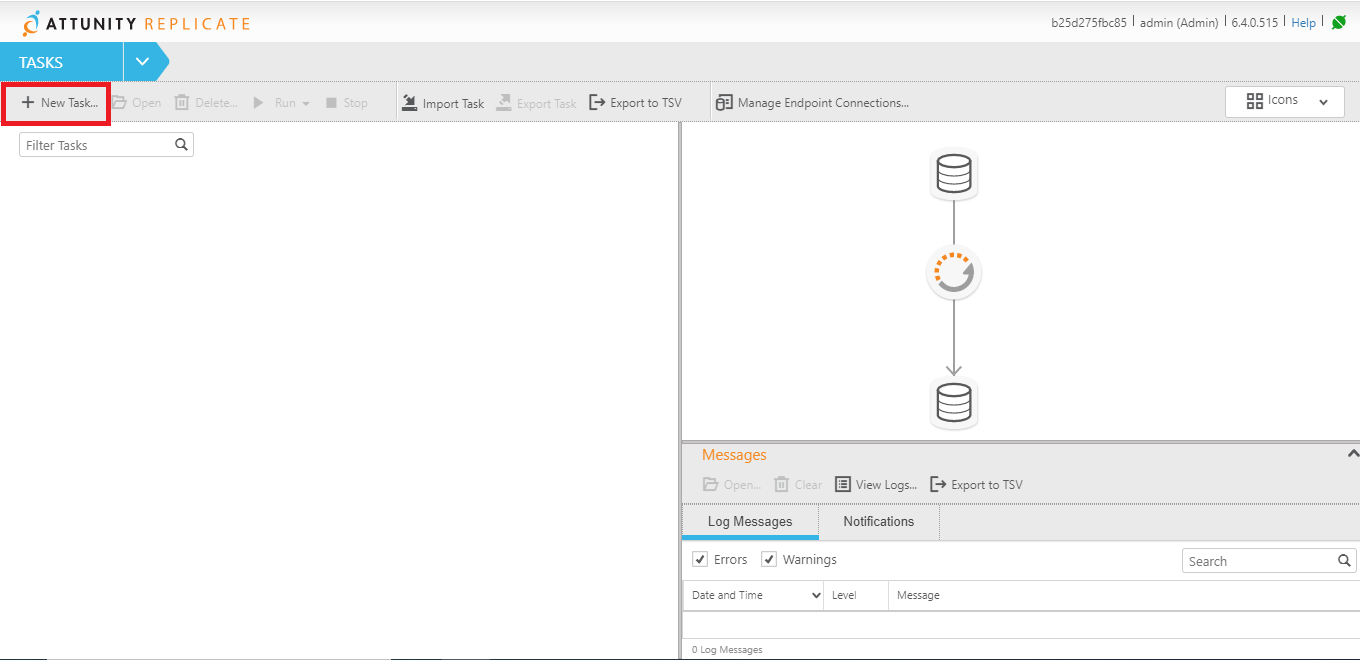Viewport: 1360px width, 660px height.
Task: Select the TASKS tab header
Action: point(61,62)
